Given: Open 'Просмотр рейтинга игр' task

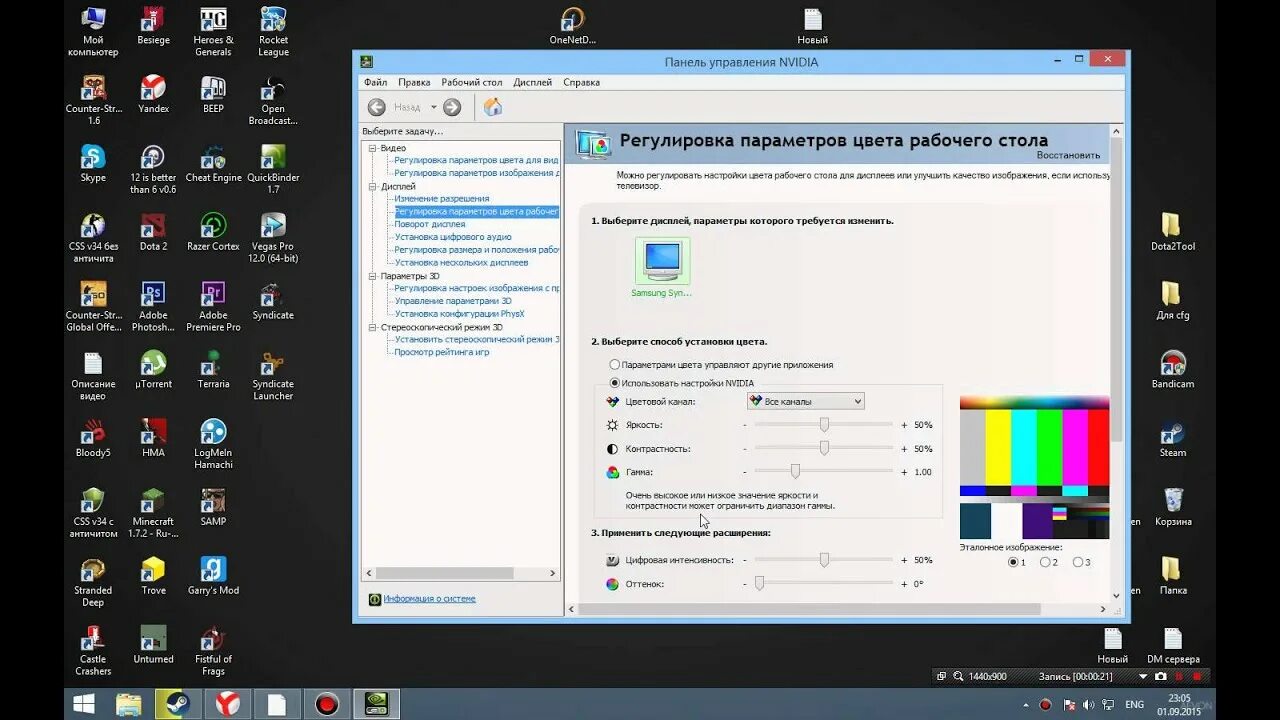Looking at the screenshot, I should (x=442, y=352).
